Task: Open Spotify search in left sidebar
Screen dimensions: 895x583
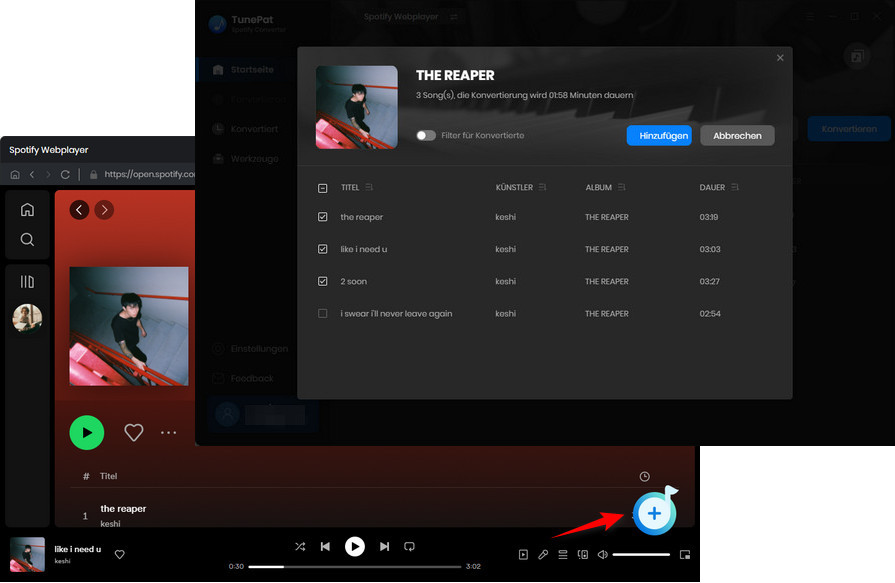Action: point(27,239)
